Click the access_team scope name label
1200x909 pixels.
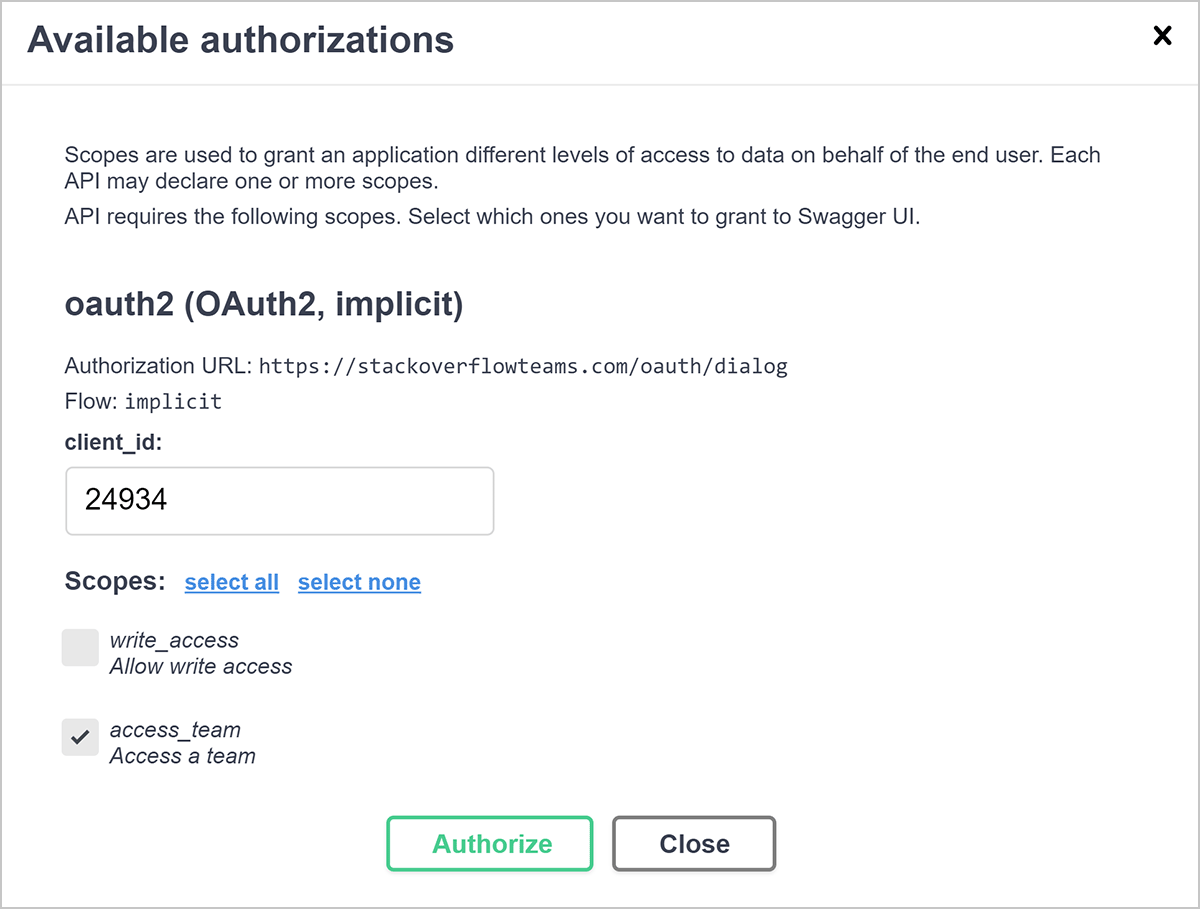click(x=175, y=730)
